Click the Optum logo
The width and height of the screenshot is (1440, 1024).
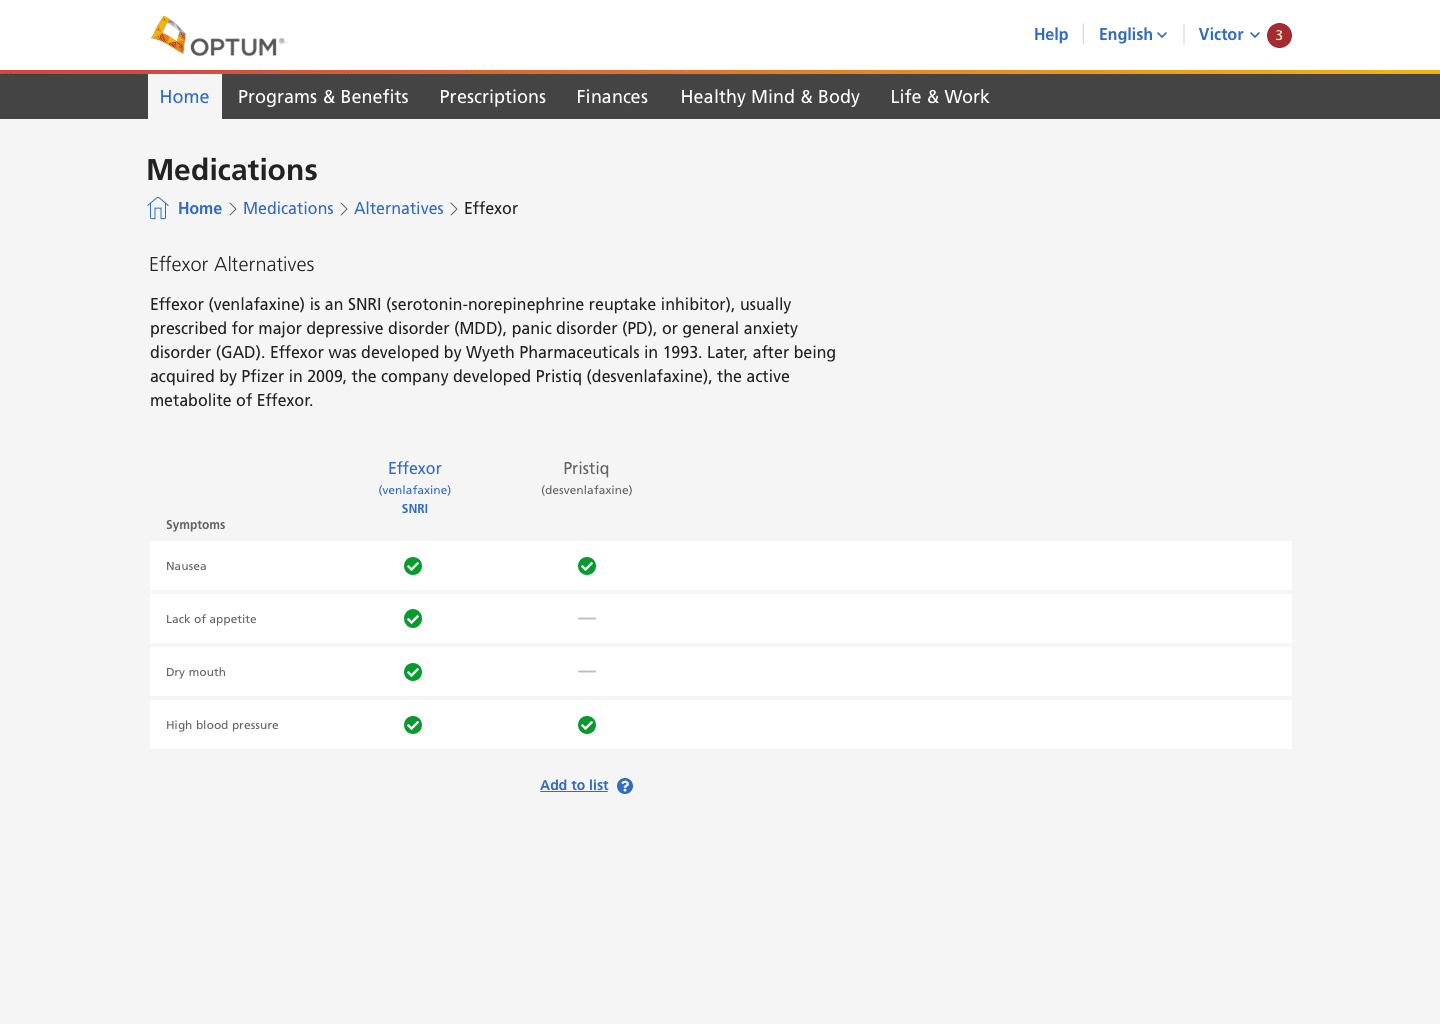[218, 37]
